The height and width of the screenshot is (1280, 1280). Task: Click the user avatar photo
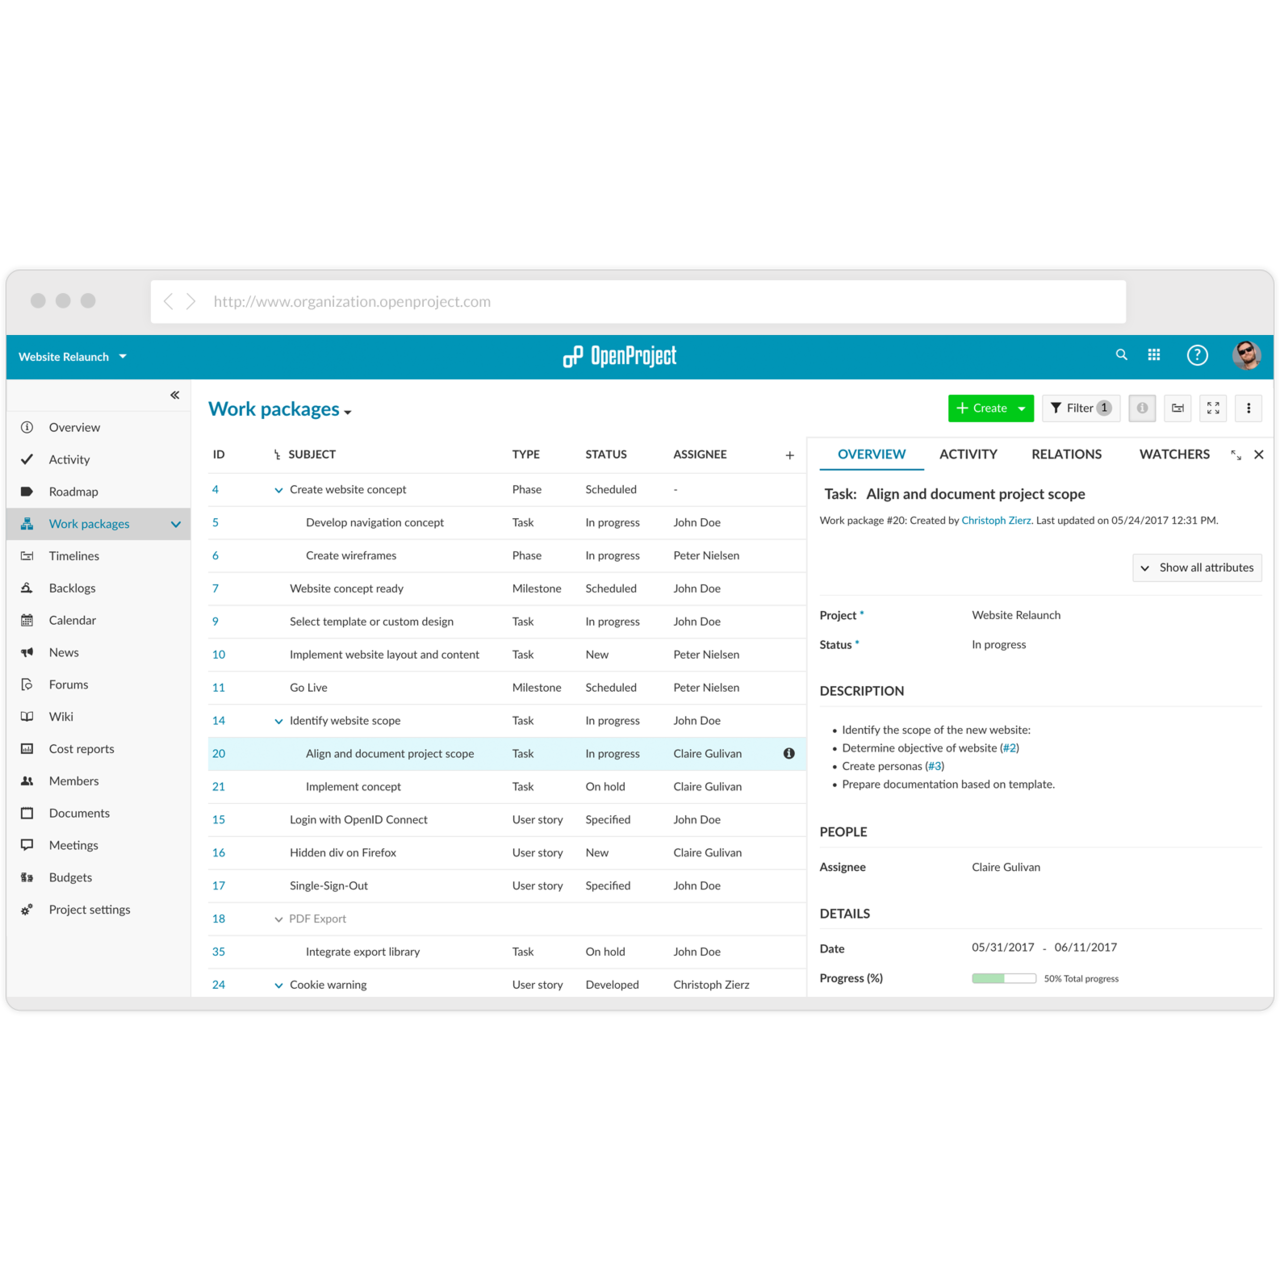point(1247,355)
